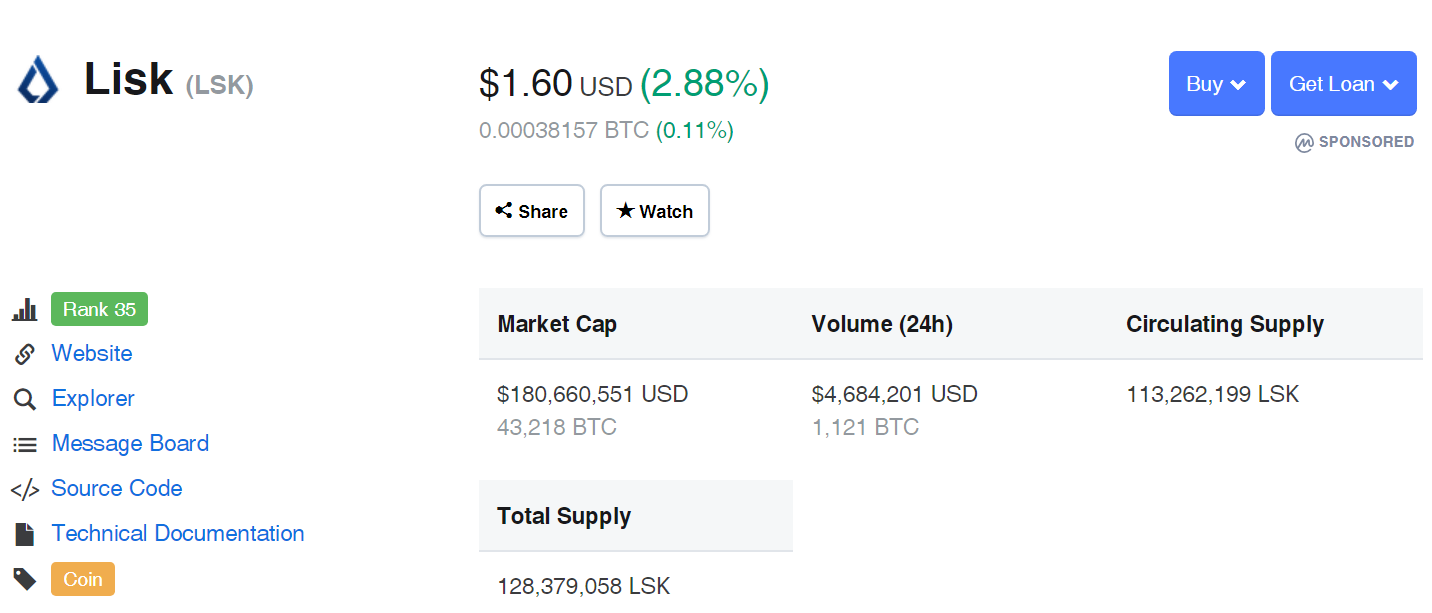
Task: Click the code brackets Source Code icon
Action: pos(25,489)
